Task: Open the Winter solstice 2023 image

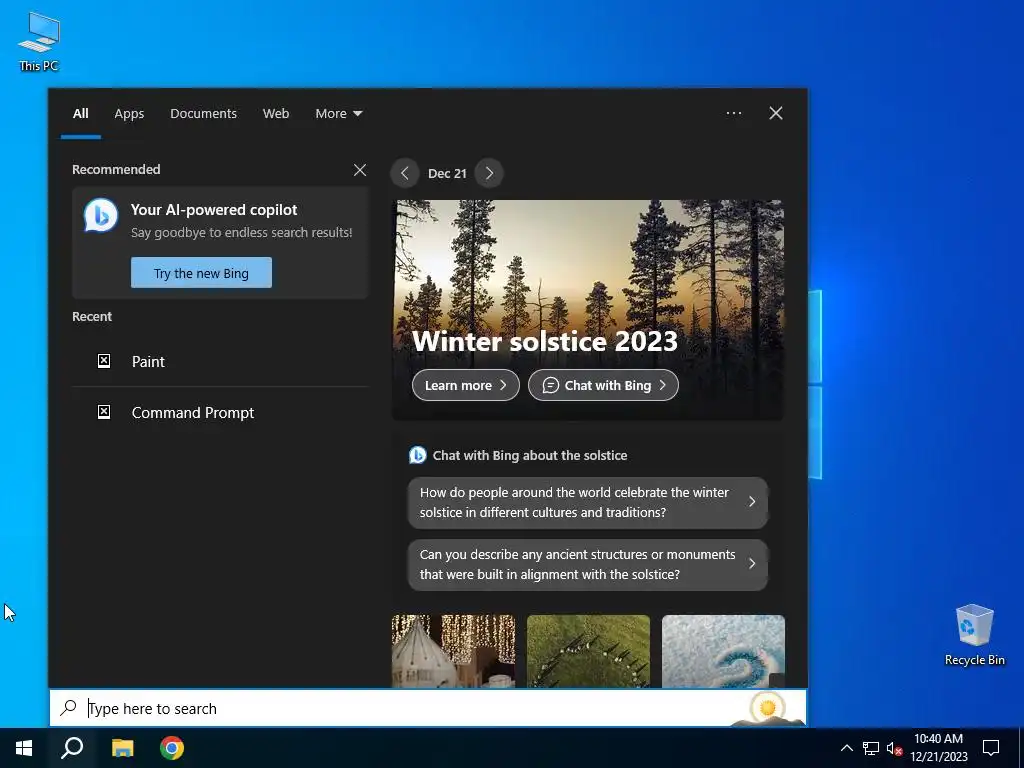Action: click(588, 310)
